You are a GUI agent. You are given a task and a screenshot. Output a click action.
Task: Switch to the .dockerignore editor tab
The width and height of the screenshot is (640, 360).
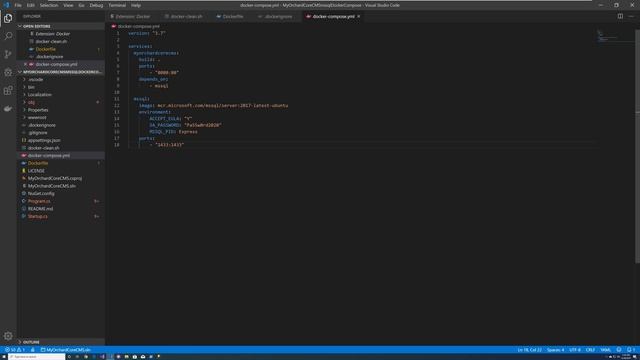pos(278,16)
